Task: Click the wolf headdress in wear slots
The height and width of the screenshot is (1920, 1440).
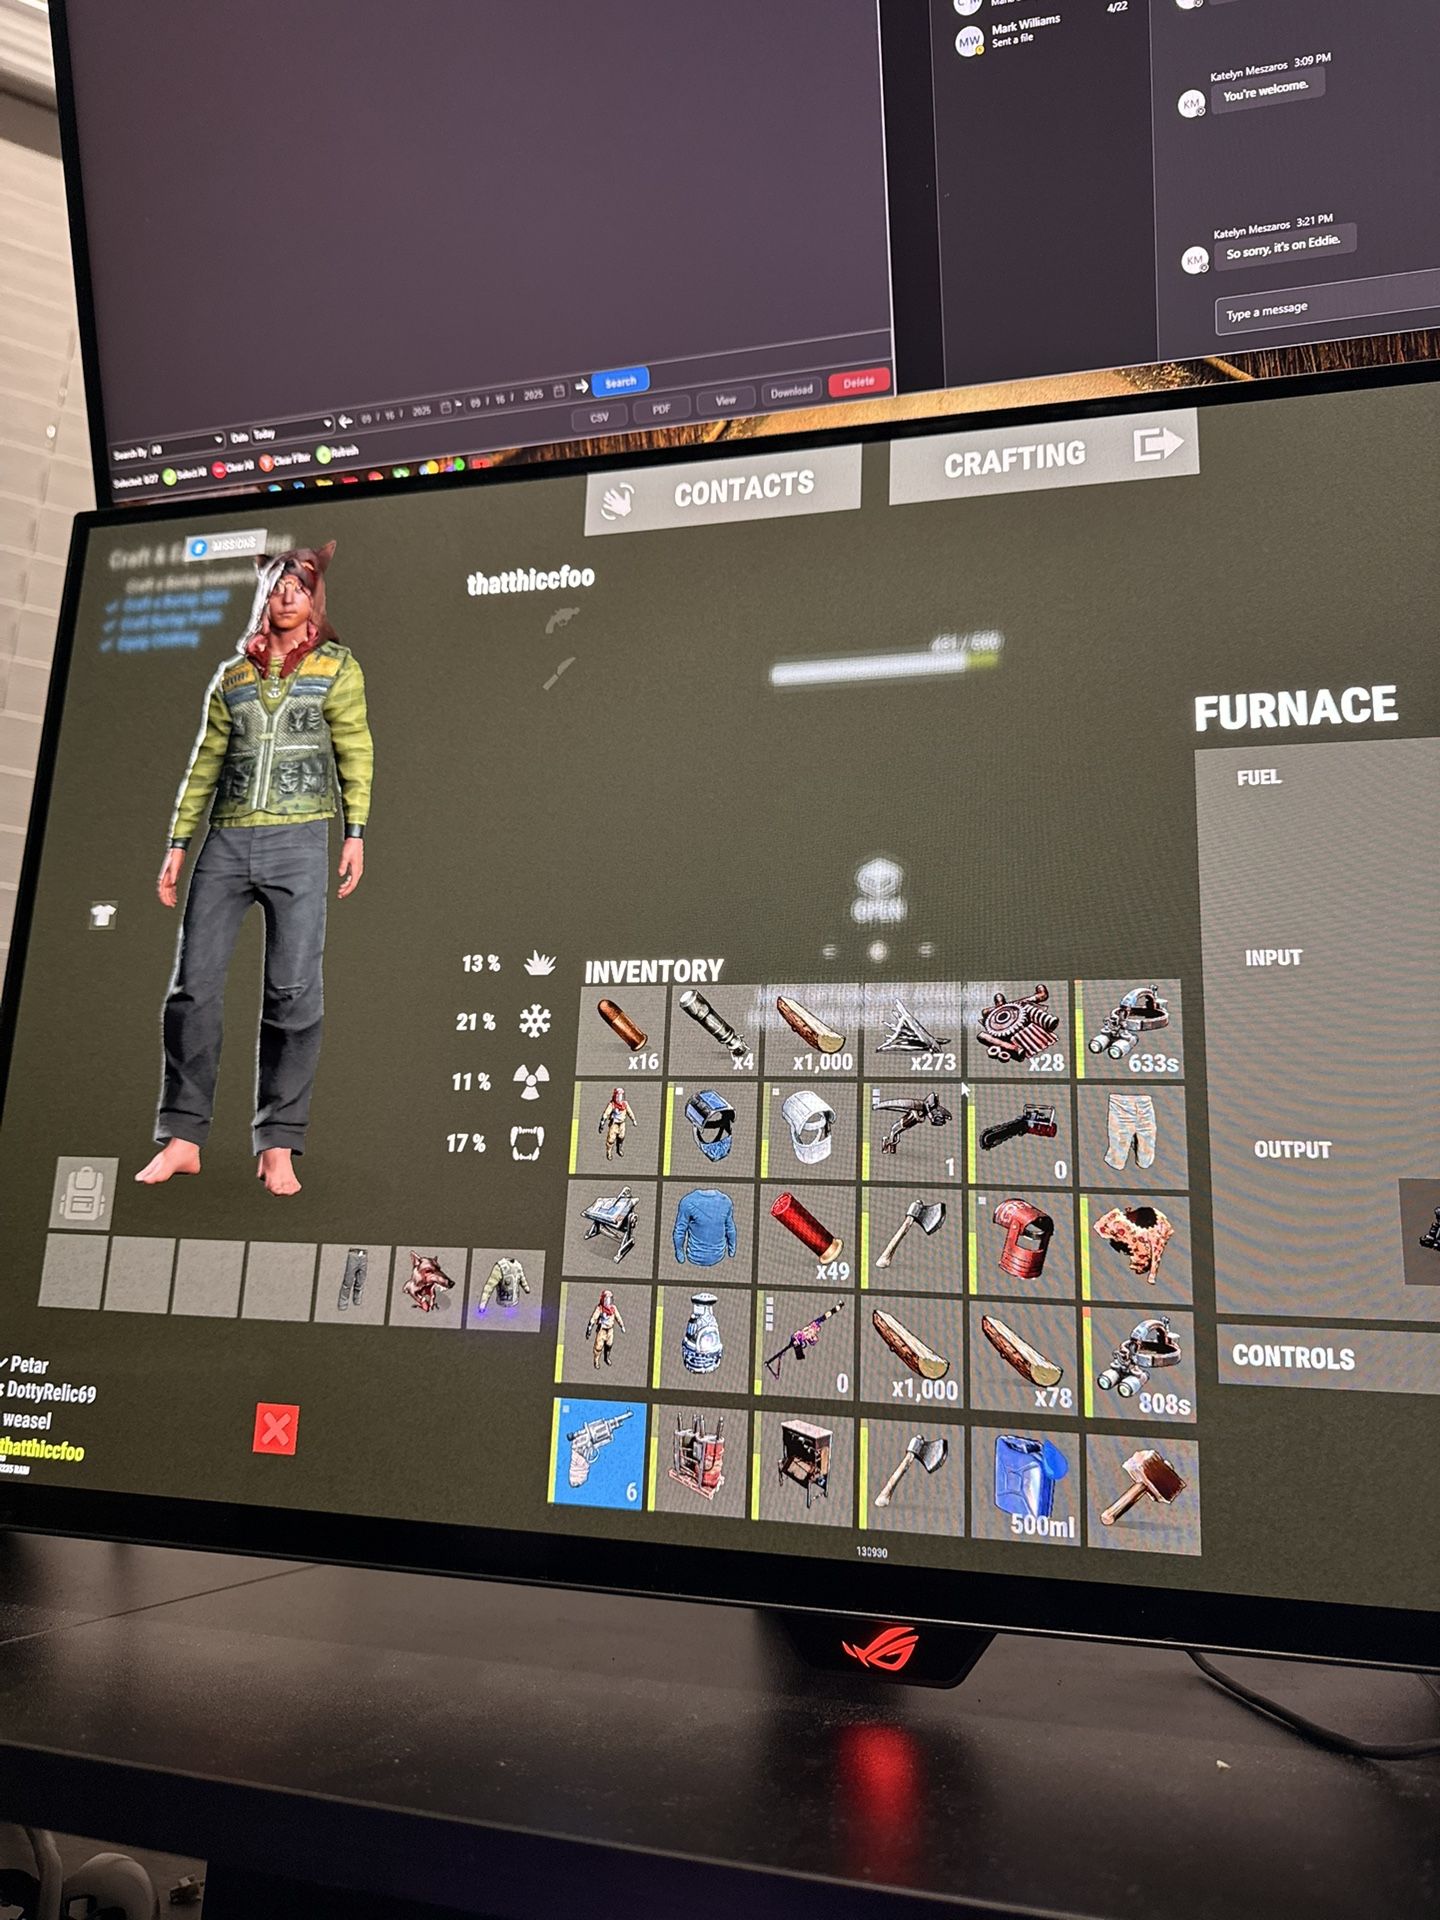Action: (x=428, y=1285)
